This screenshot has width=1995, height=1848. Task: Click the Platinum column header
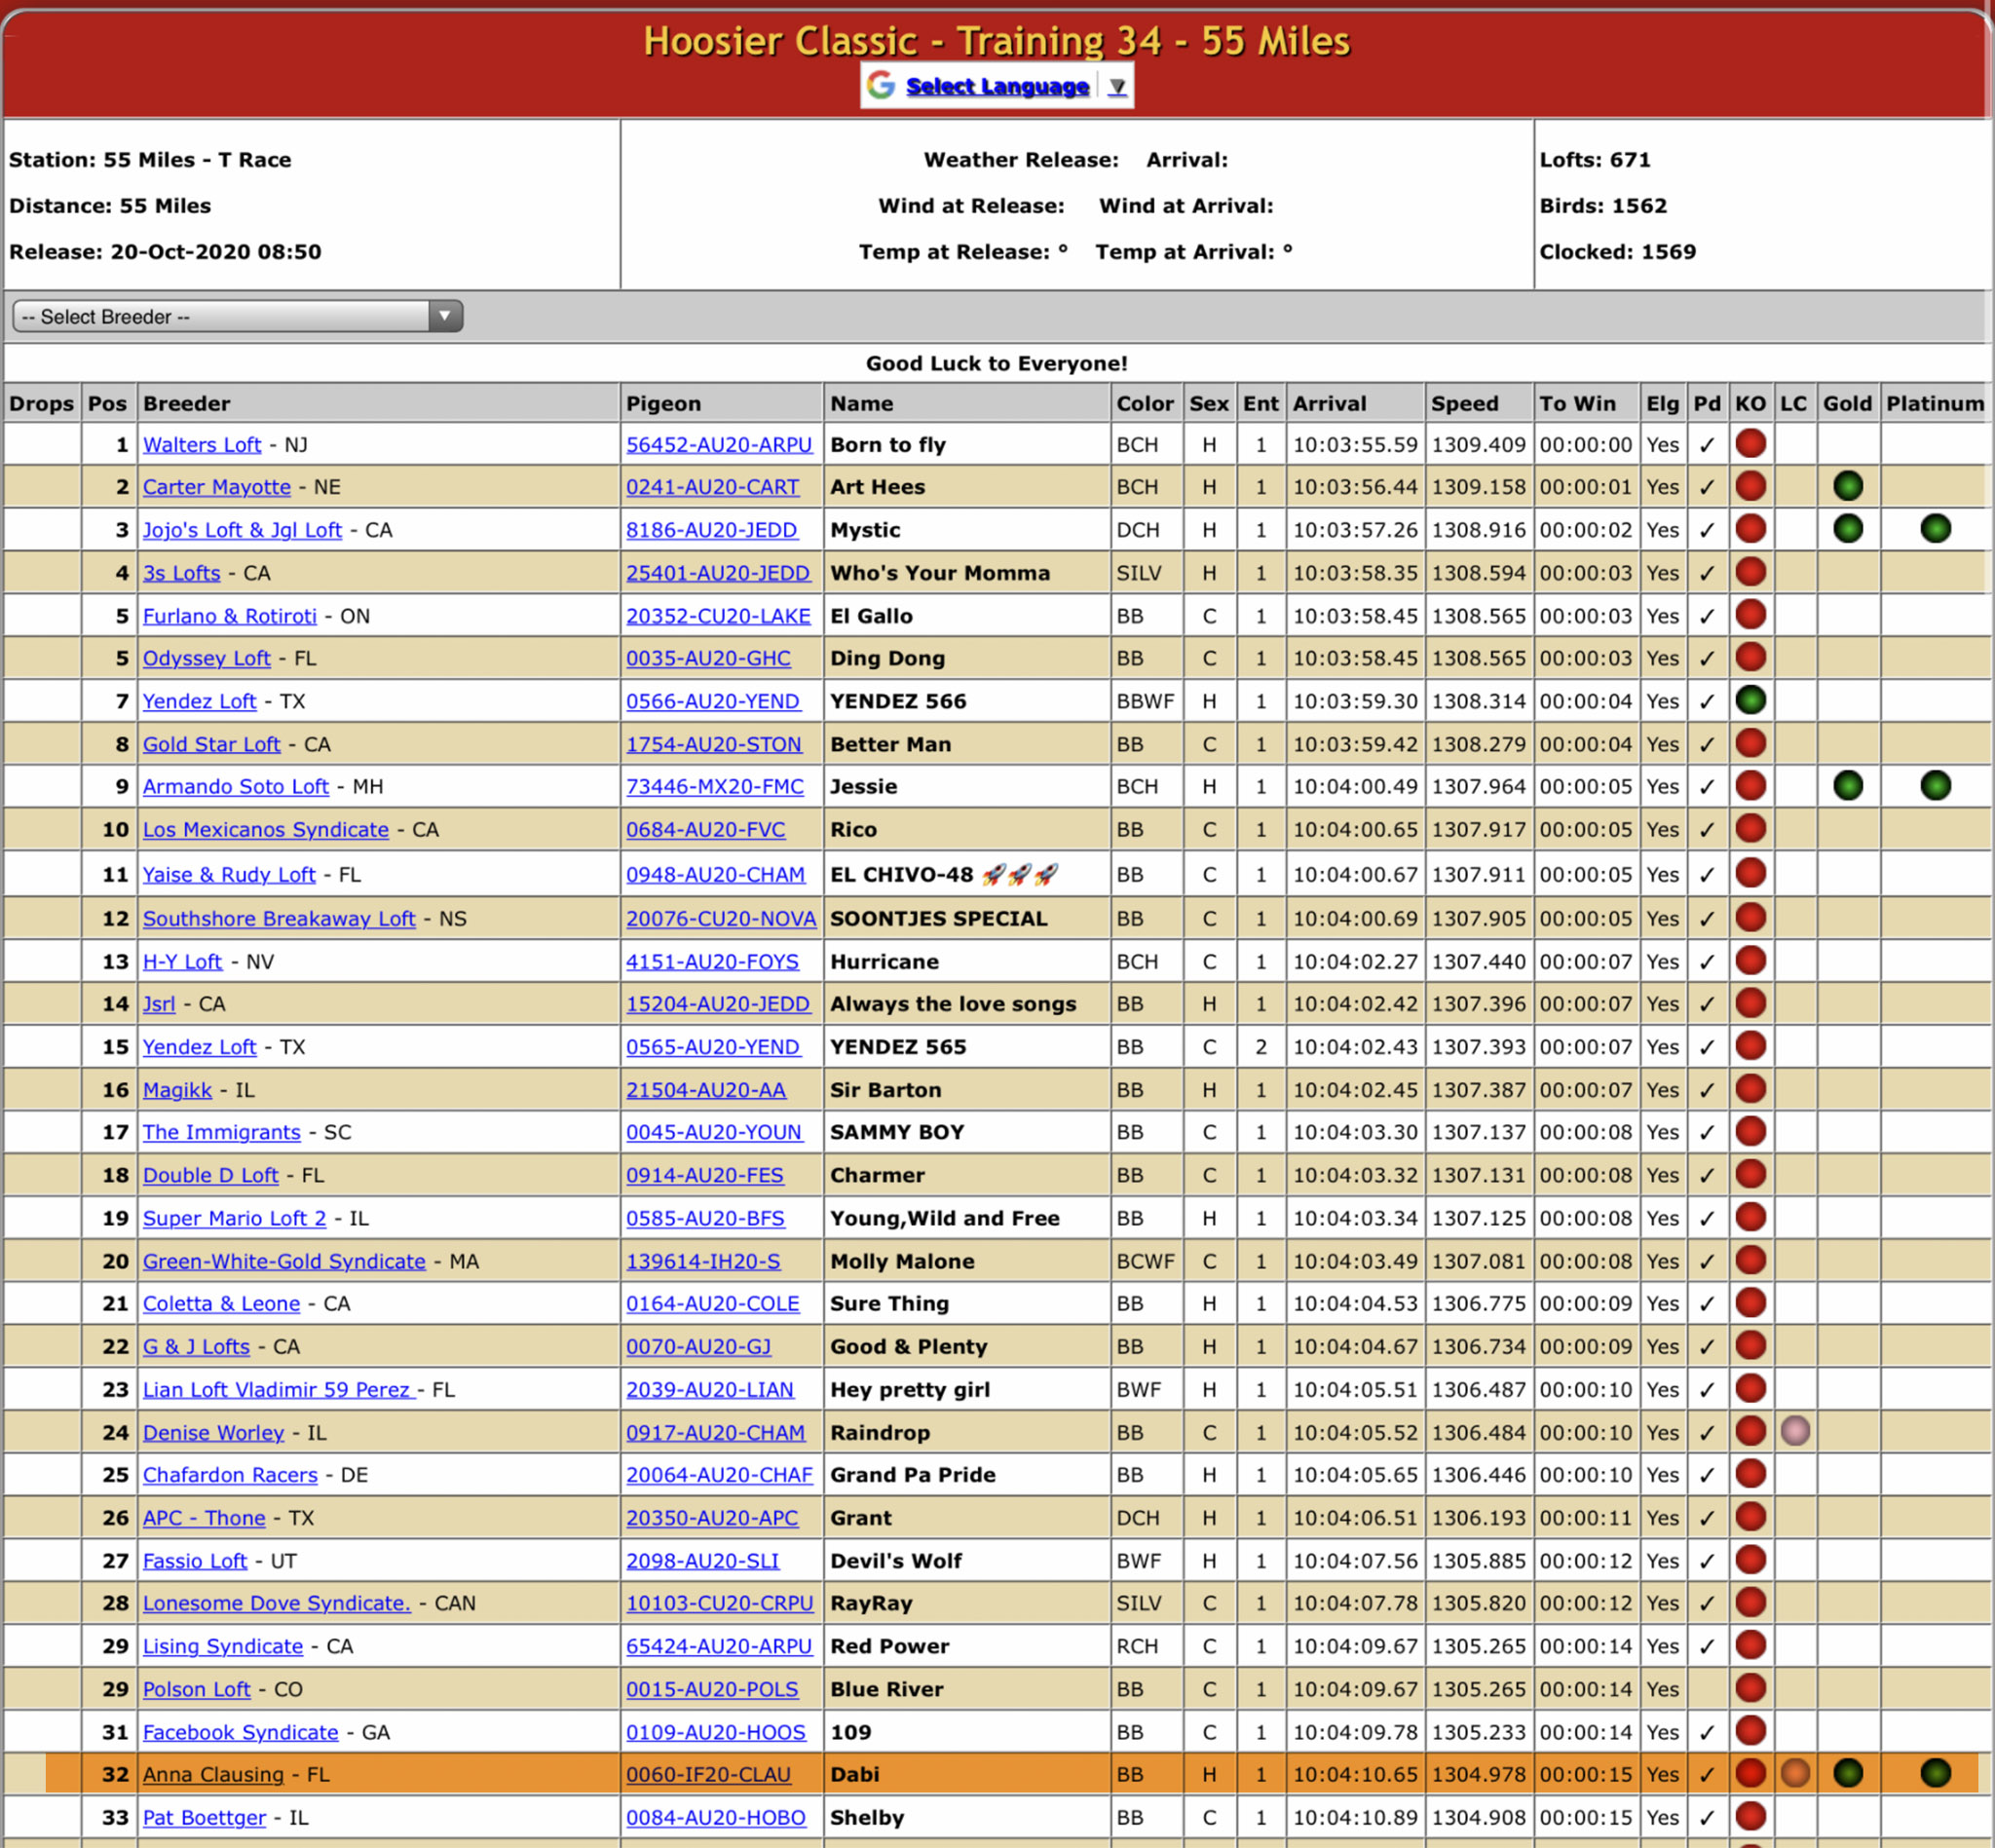[1934, 403]
